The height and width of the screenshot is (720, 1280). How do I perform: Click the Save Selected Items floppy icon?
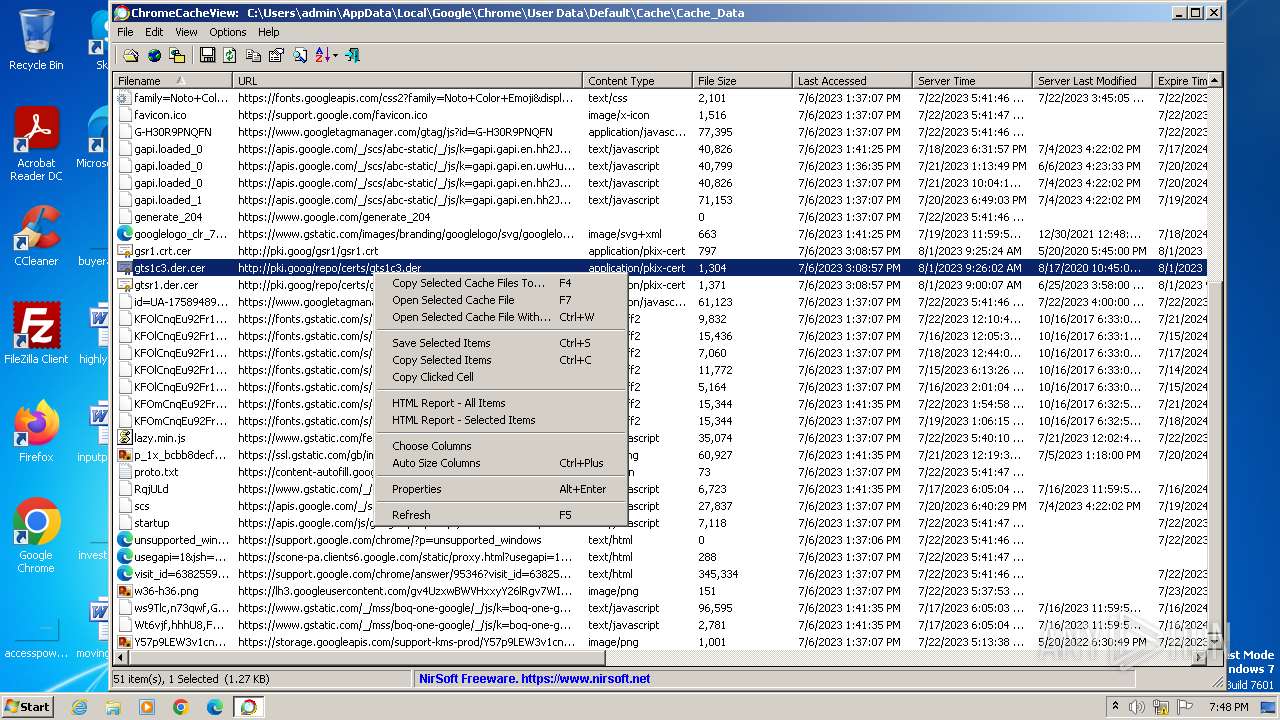(x=207, y=55)
